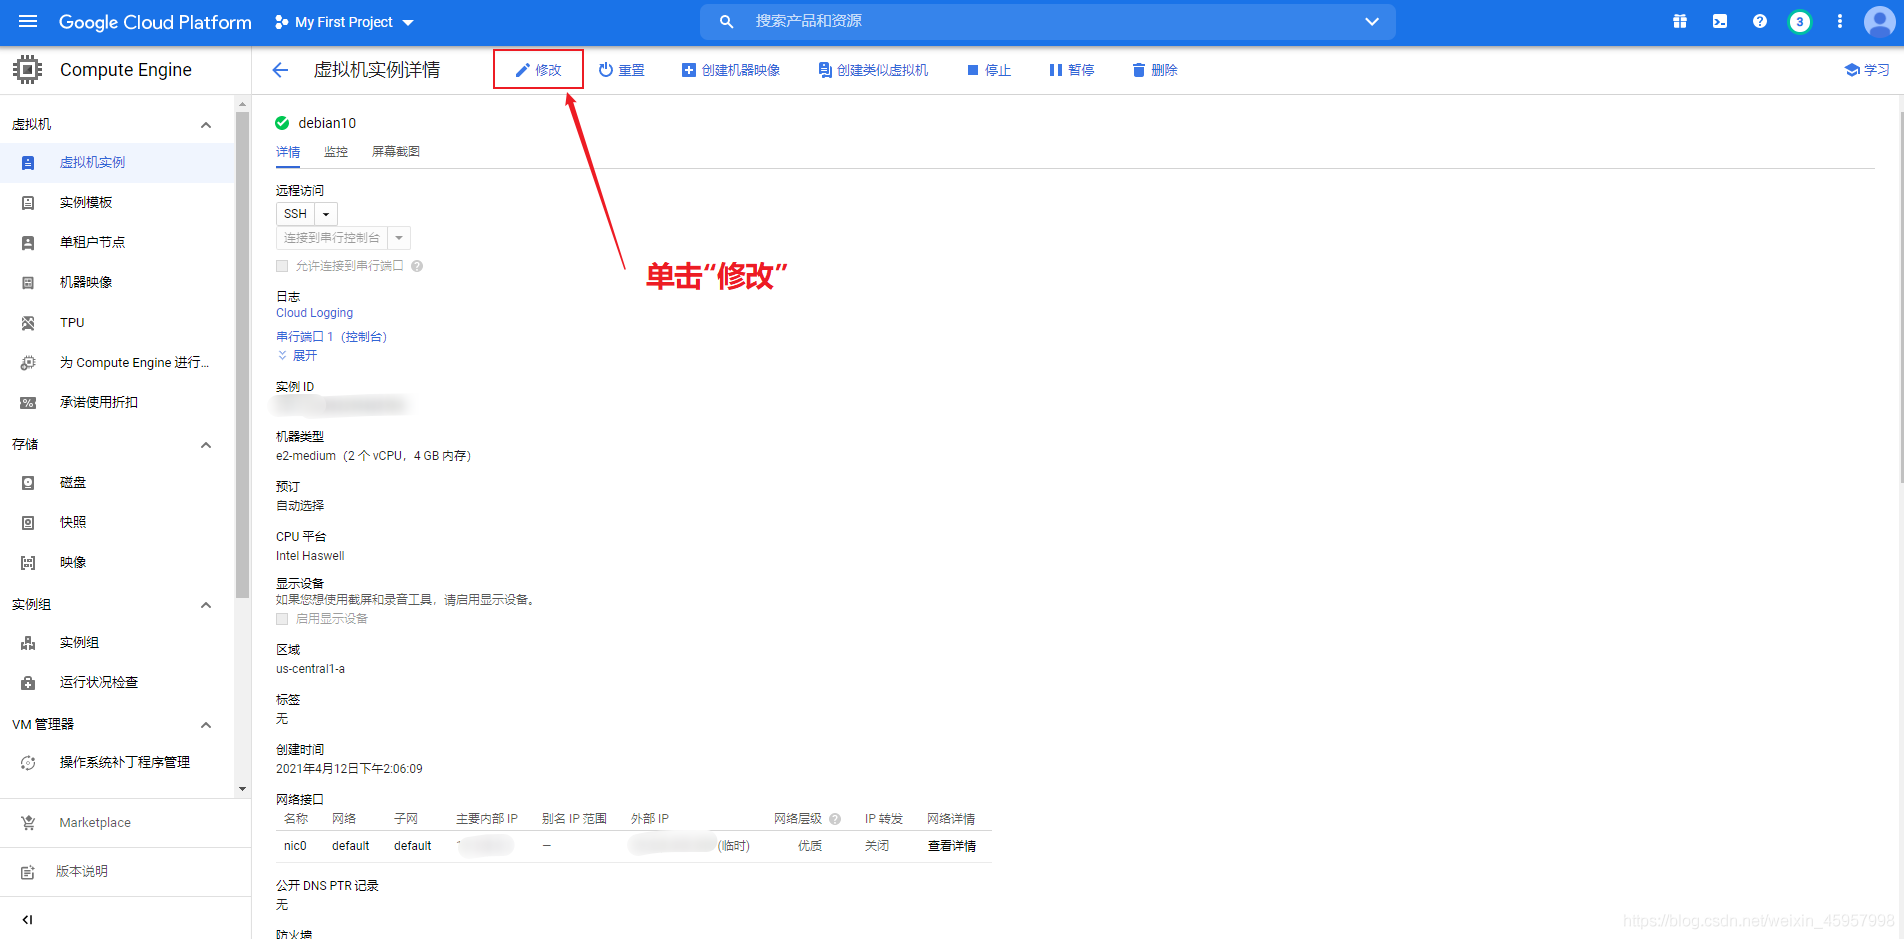Click the search products input field
This screenshot has height=939, width=1904.
[1047, 21]
